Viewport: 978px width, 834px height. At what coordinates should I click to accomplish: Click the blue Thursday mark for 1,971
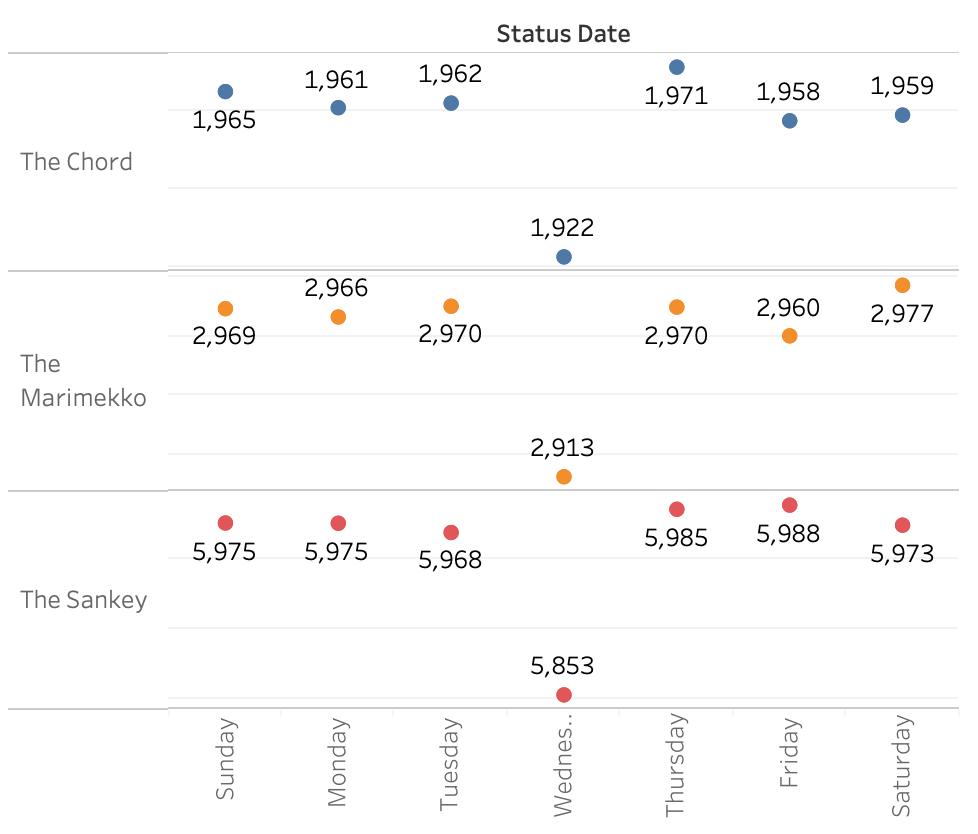[x=677, y=67]
